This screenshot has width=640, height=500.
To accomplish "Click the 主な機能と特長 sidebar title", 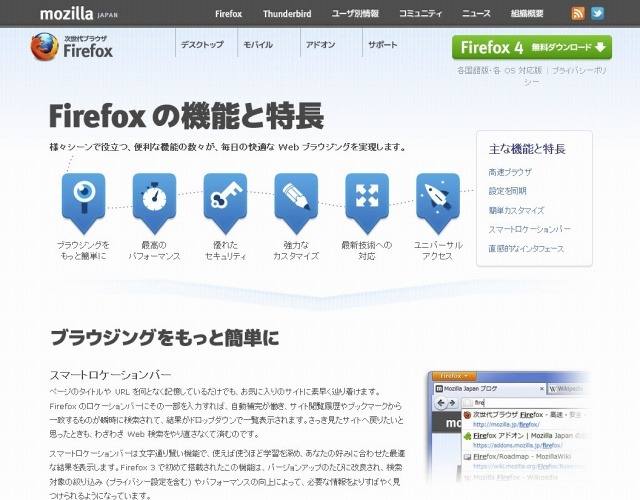I will pyautogui.click(x=527, y=149).
